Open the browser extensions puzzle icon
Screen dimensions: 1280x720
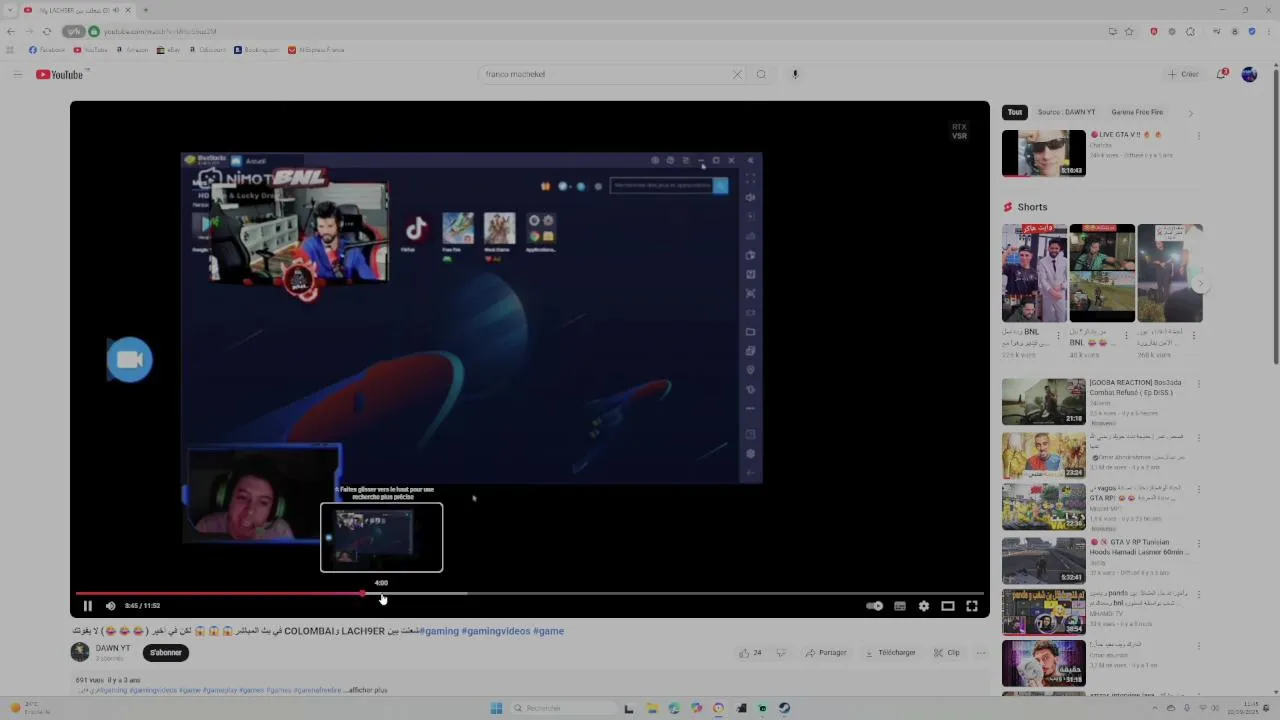[1190, 31]
